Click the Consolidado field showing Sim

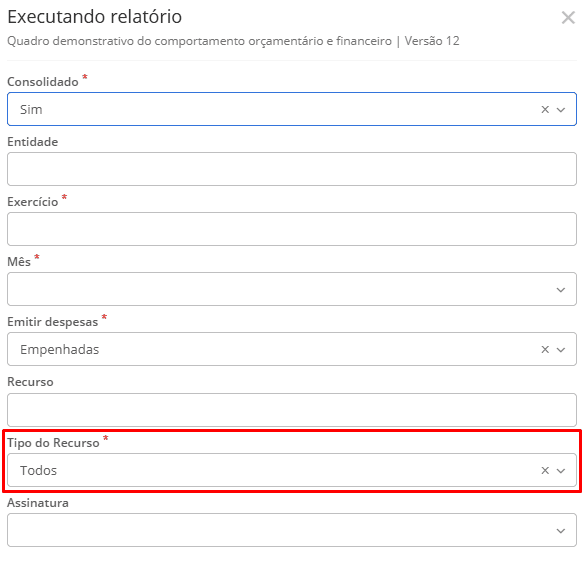click(x=292, y=109)
